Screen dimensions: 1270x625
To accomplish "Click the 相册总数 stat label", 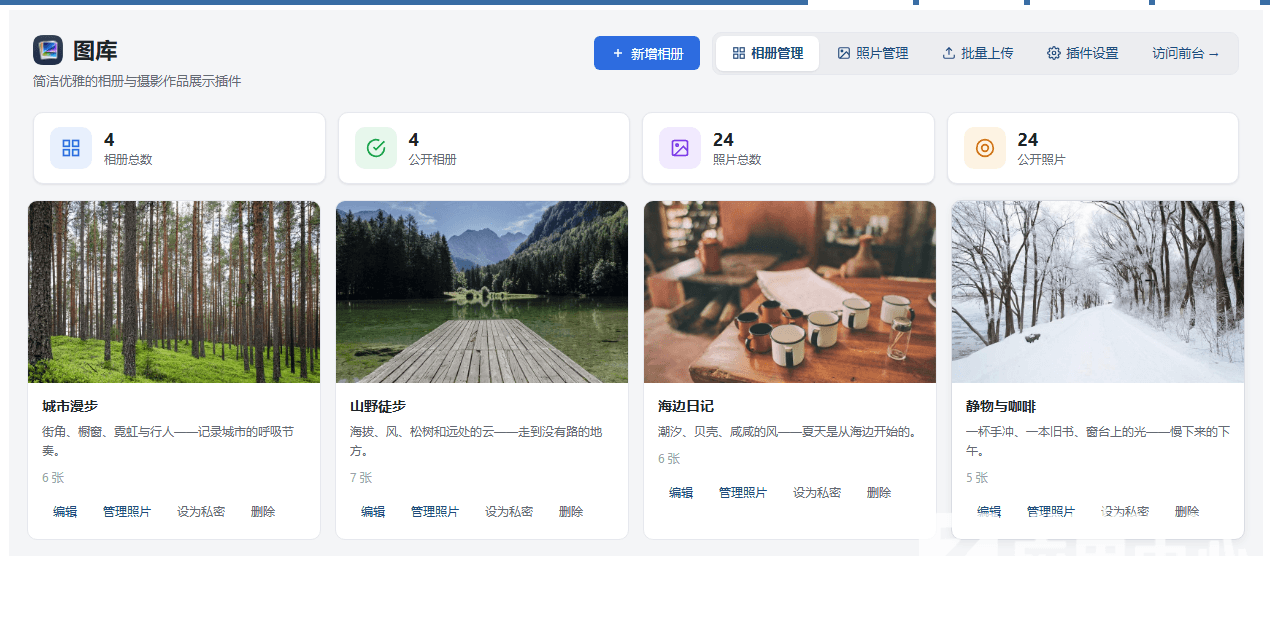I will click(128, 159).
